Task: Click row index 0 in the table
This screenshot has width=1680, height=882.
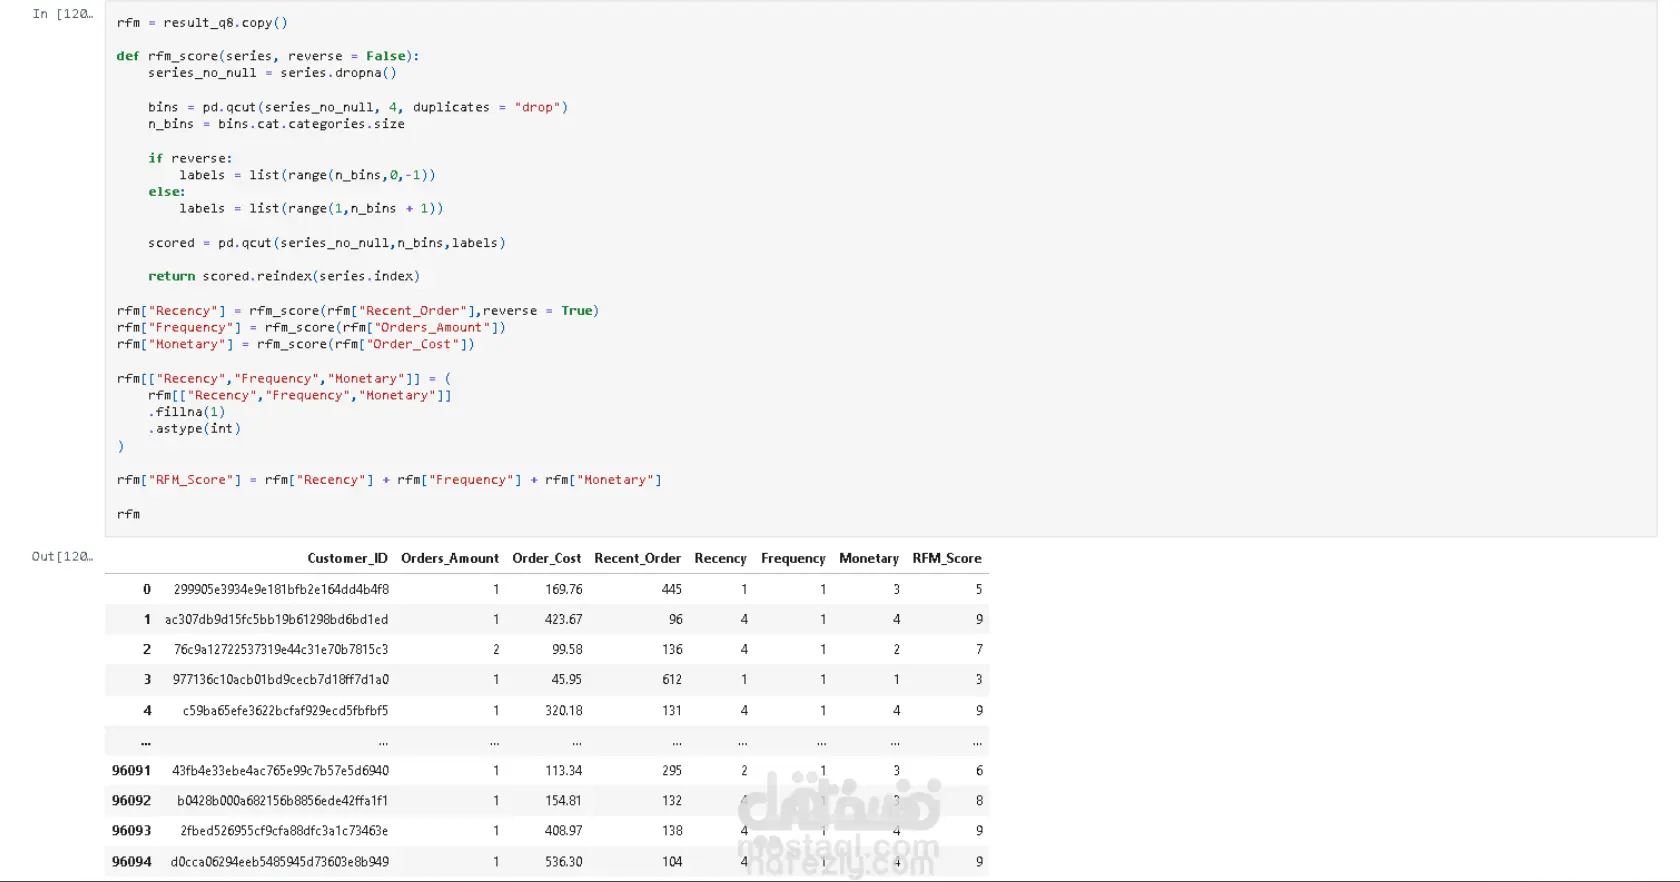Action: 147,590
